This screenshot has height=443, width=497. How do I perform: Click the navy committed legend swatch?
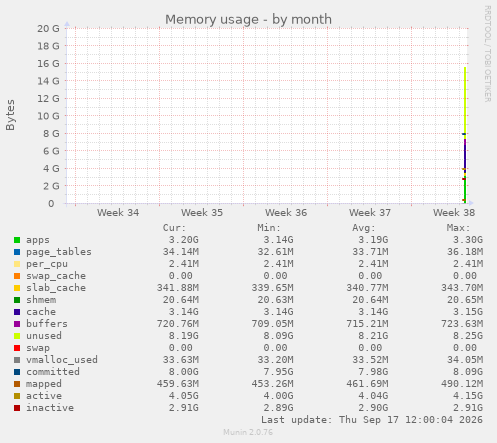17,372
